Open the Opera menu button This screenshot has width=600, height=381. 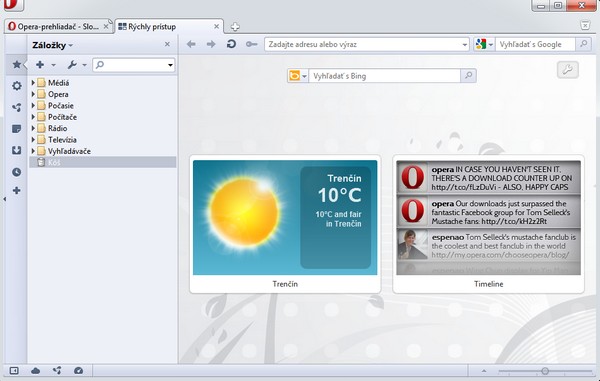click(x=13, y=5)
